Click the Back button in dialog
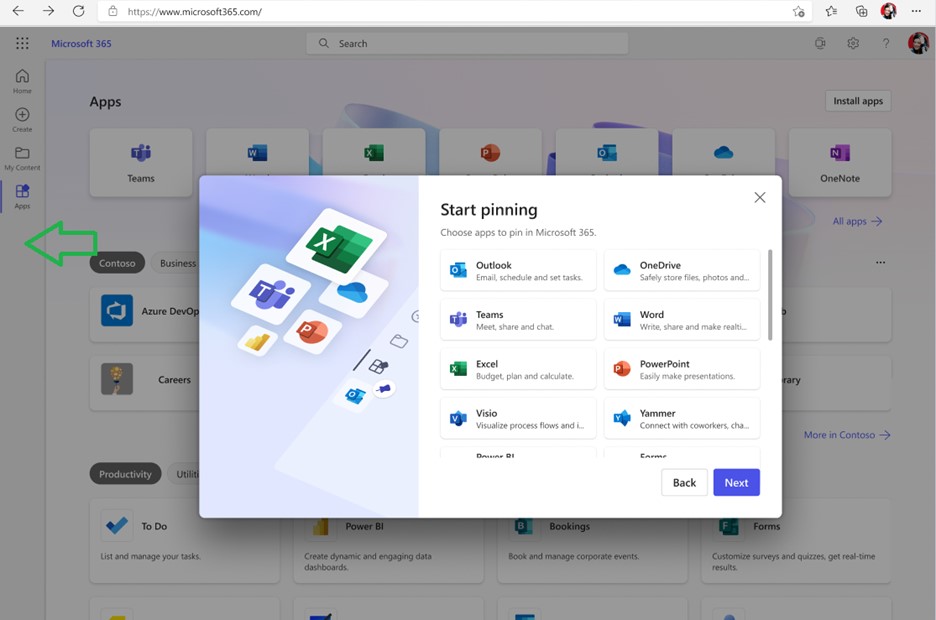 [x=684, y=482]
